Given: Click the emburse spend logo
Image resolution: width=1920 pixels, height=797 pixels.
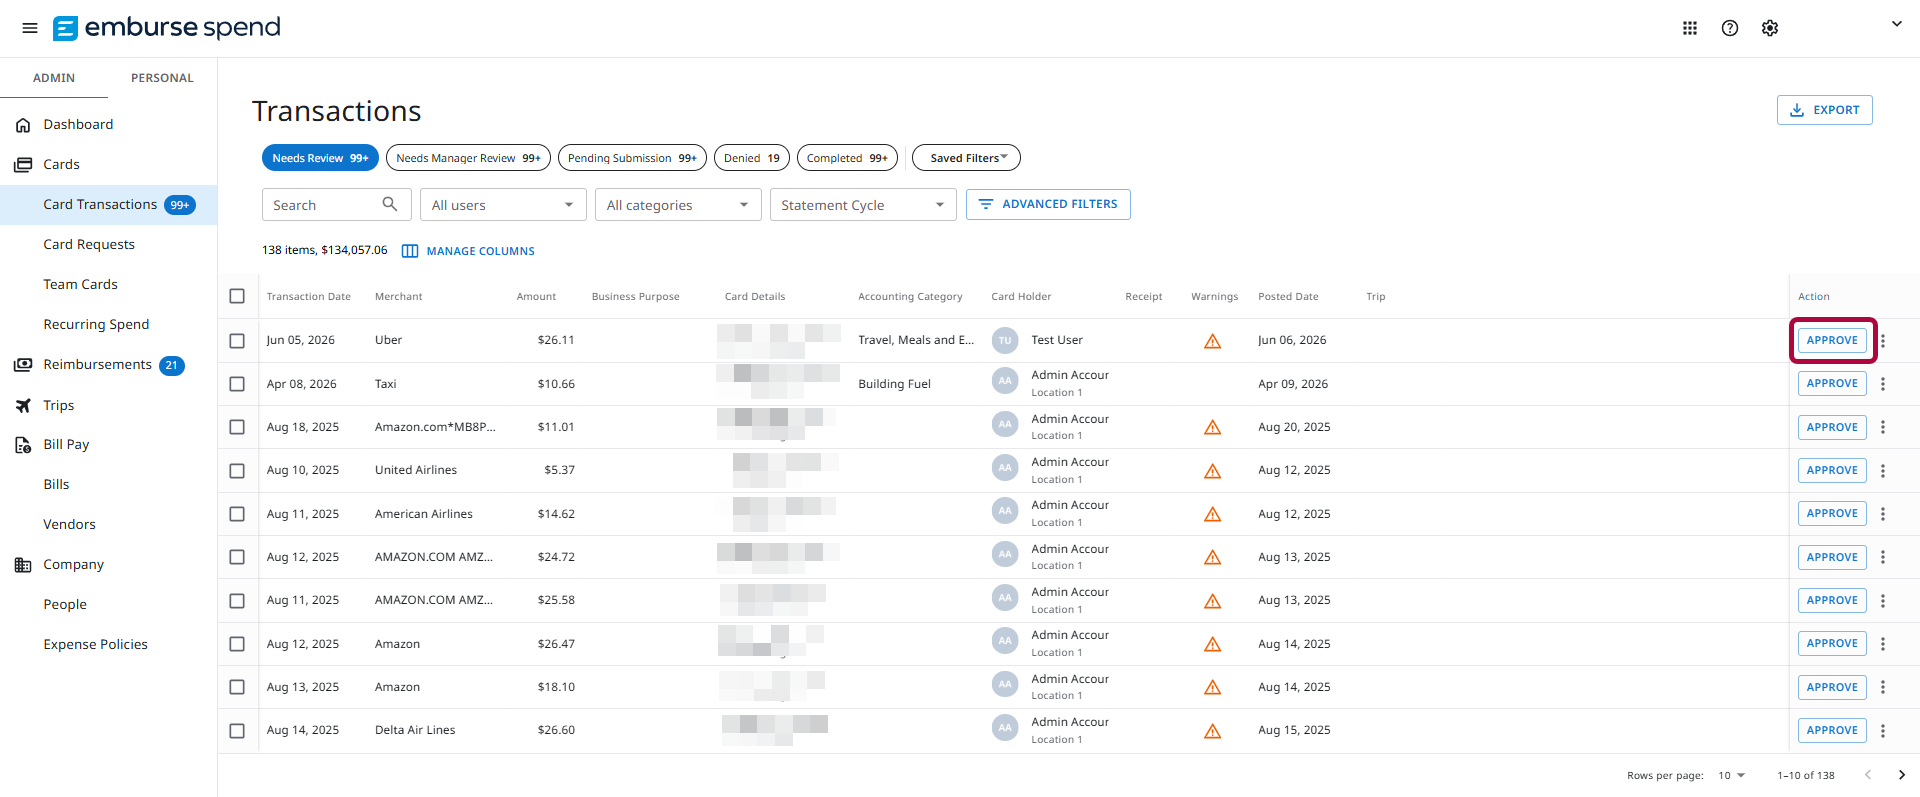Looking at the screenshot, I should click(167, 28).
